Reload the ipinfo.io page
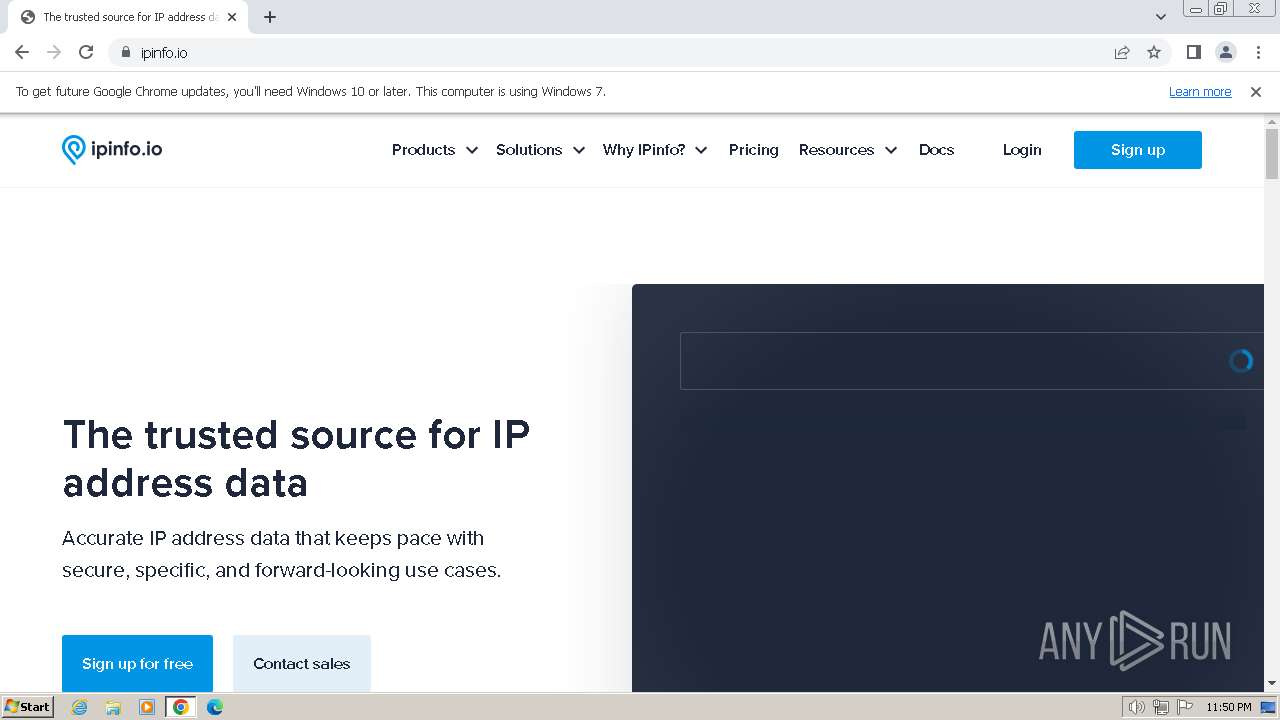Screen dimensions: 1280x720 pyautogui.click(x=86, y=53)
